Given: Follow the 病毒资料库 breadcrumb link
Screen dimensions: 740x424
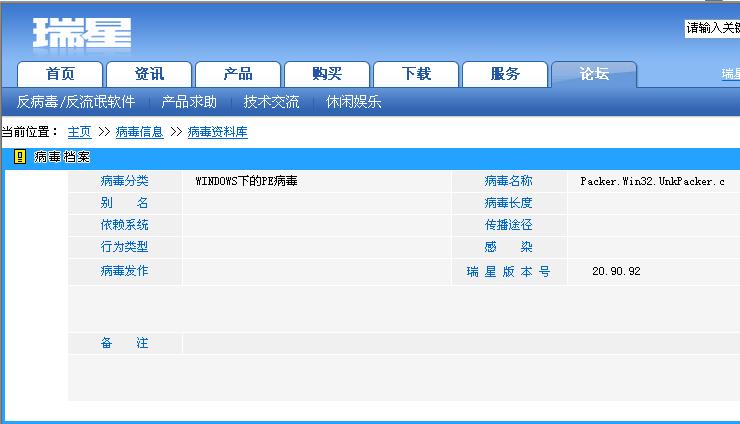Looking at the screenshot, I should pyautogui.click(x=218, y=132).
